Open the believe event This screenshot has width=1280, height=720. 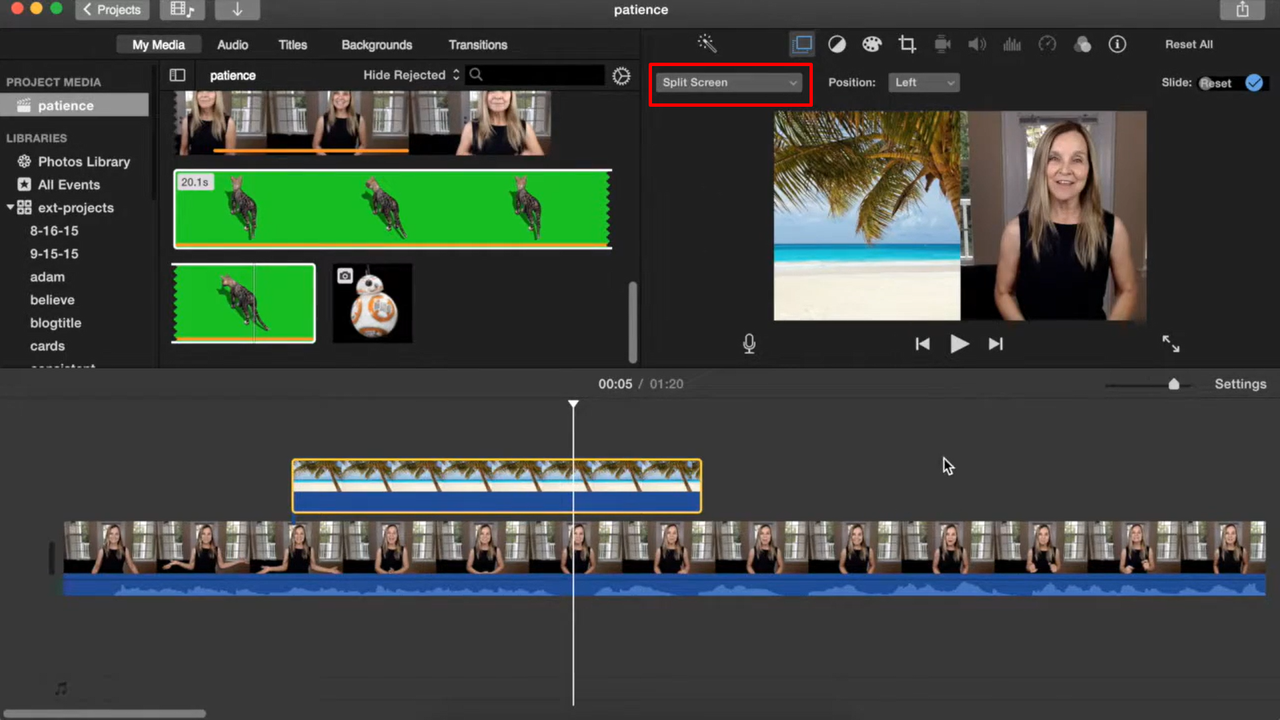pos(52,300)
